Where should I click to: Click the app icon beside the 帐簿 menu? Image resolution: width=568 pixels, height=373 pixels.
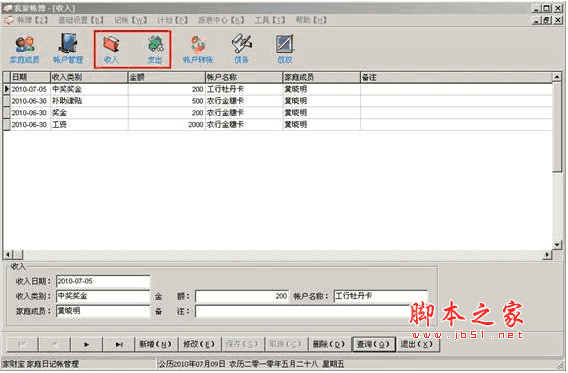click(9, 20)
